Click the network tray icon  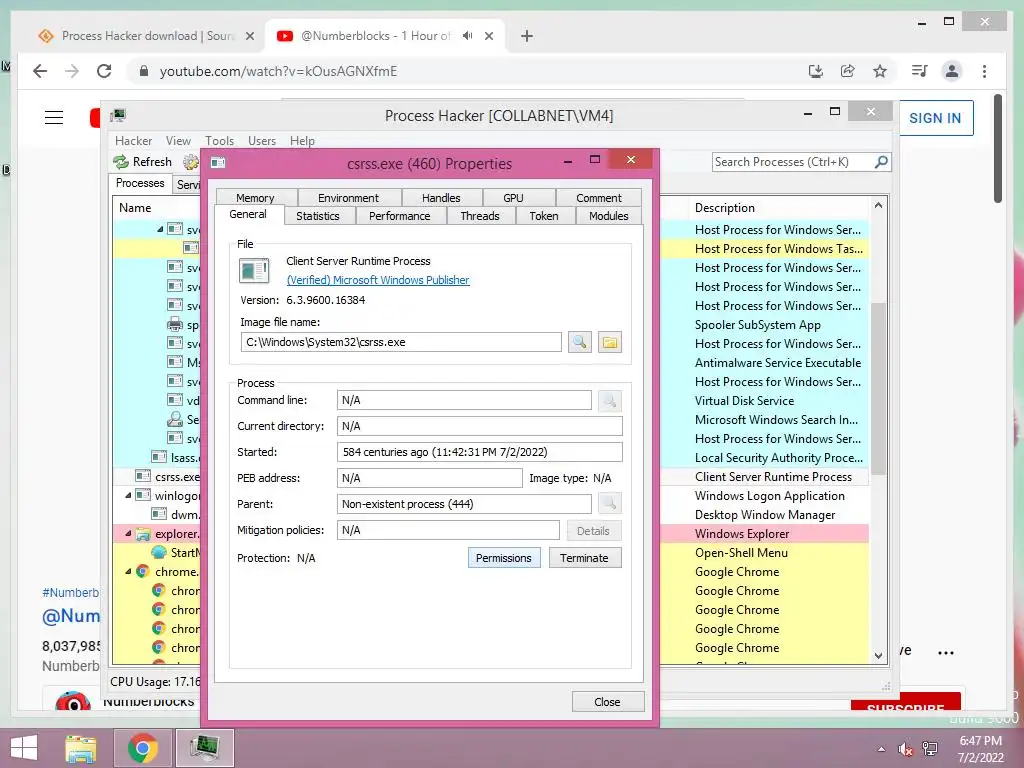click(930, 748)
